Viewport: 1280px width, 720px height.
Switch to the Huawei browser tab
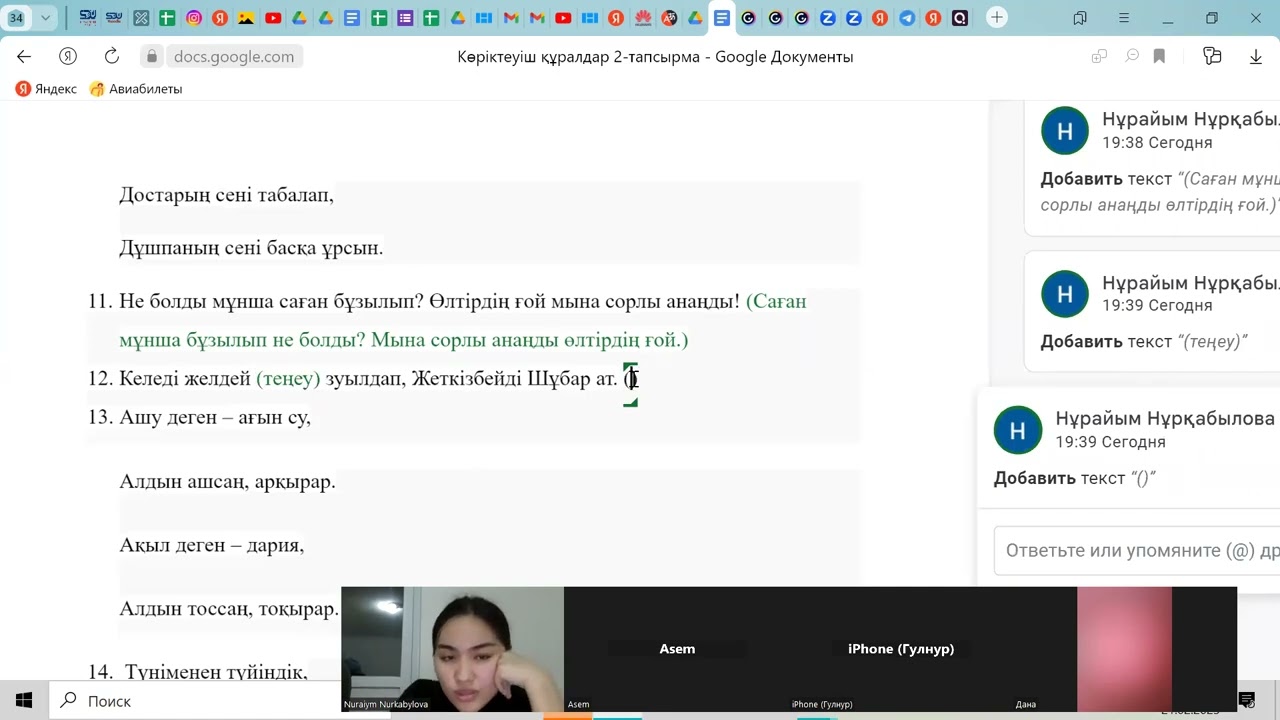tap(643, 18)
